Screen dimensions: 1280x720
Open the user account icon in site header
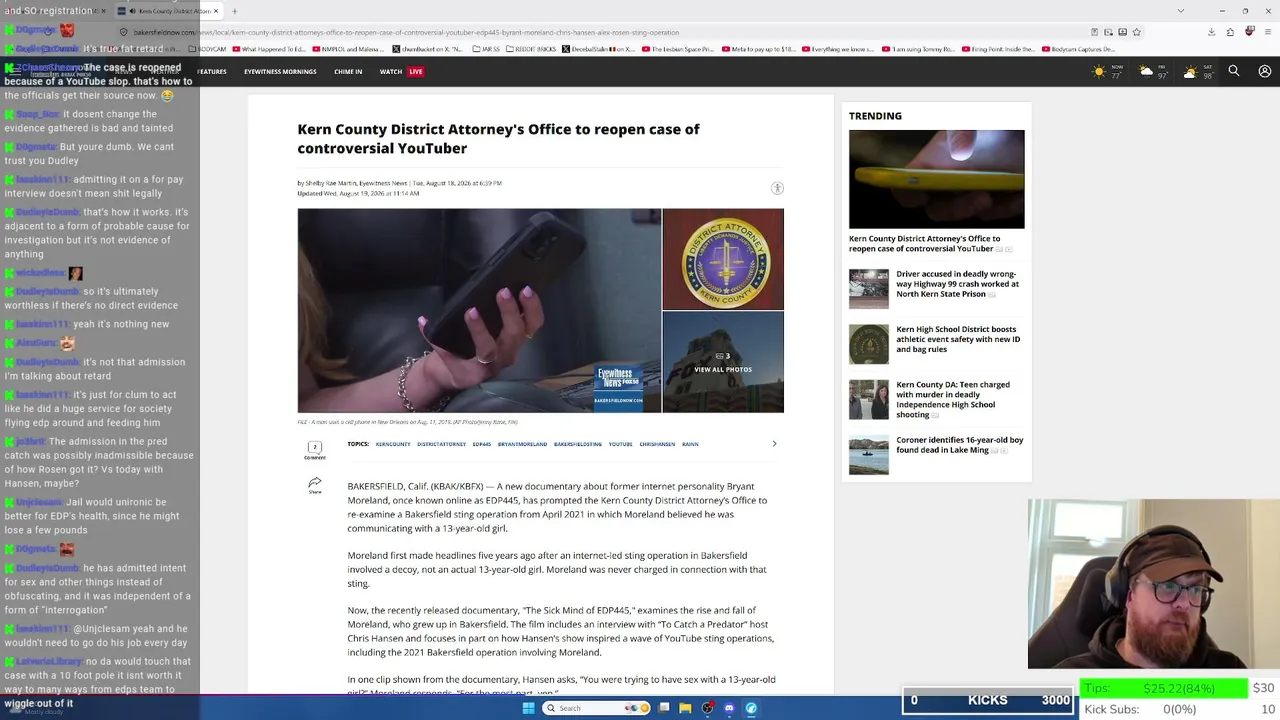(x=1265, y=71)
